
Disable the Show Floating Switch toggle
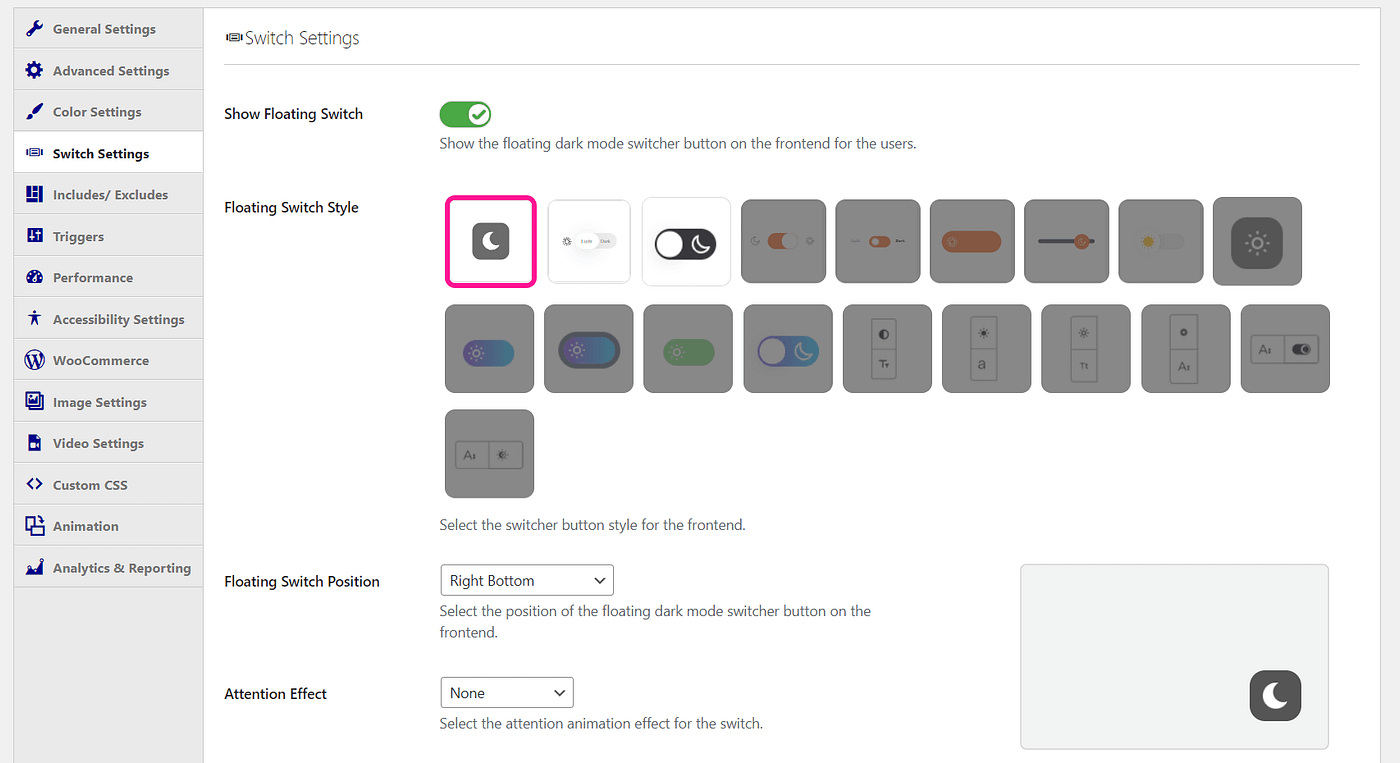(x=465, y=114)
